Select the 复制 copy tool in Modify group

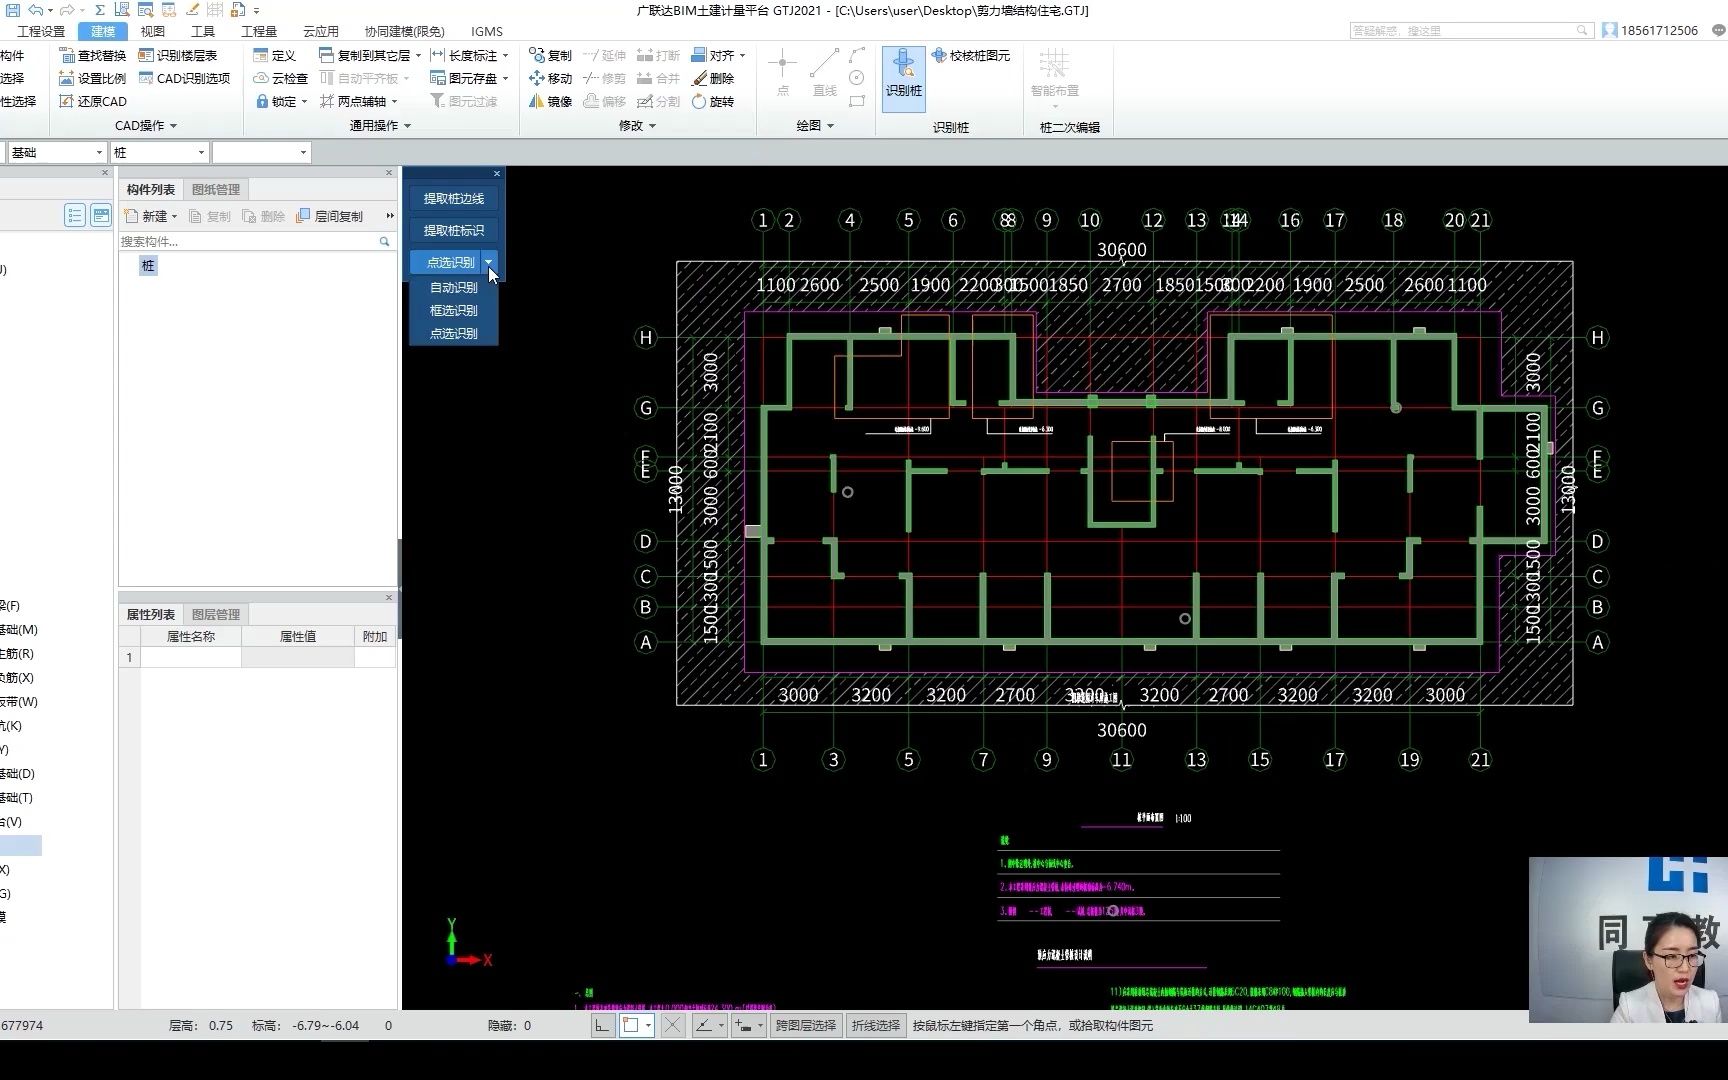point(550,55)
